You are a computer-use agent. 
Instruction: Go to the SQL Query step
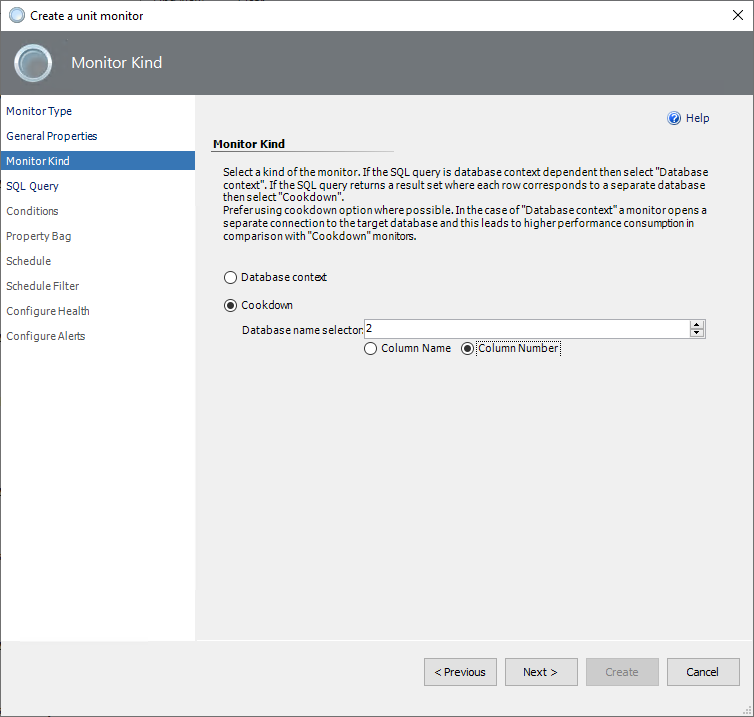[32, 186]
